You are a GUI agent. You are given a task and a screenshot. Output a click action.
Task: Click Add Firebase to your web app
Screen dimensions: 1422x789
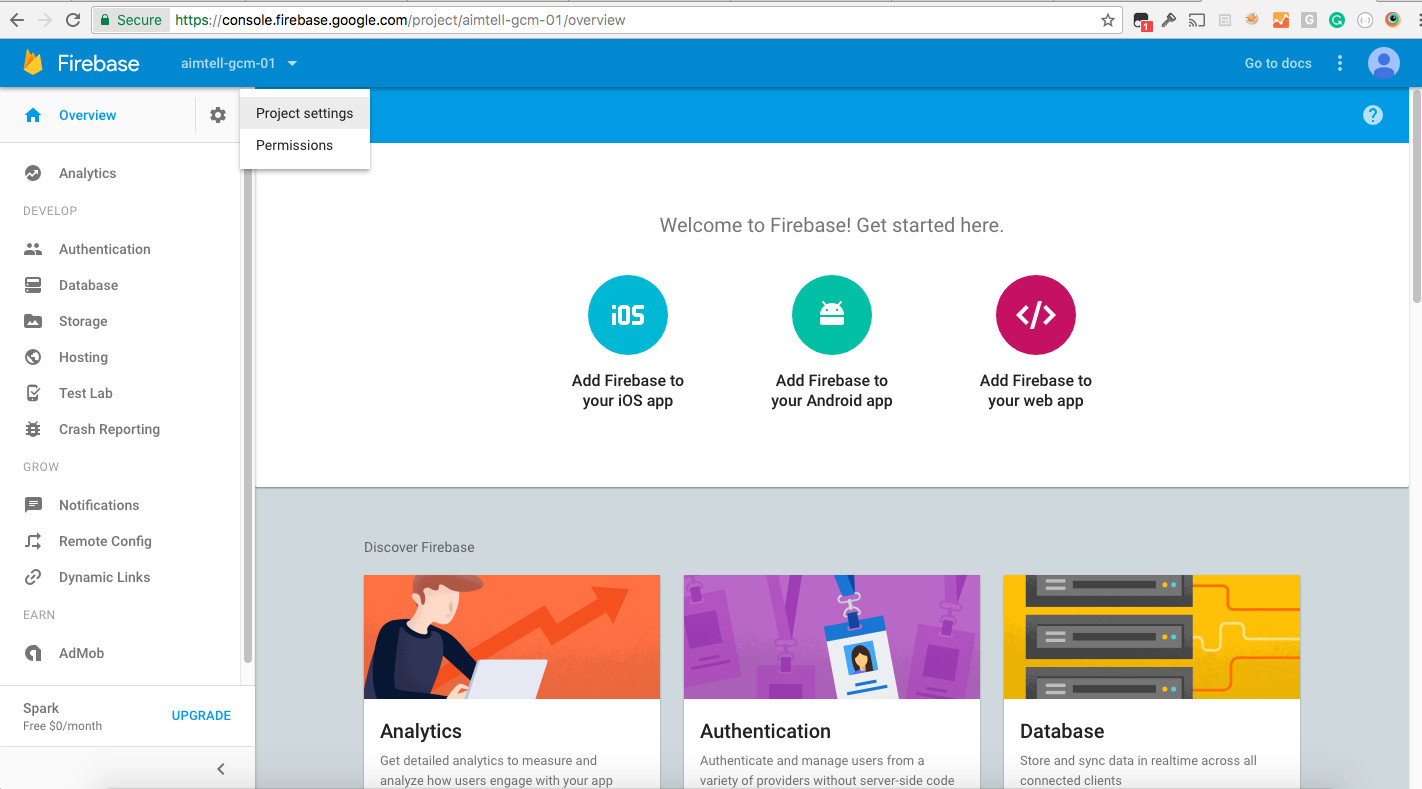click(1036, 390)
